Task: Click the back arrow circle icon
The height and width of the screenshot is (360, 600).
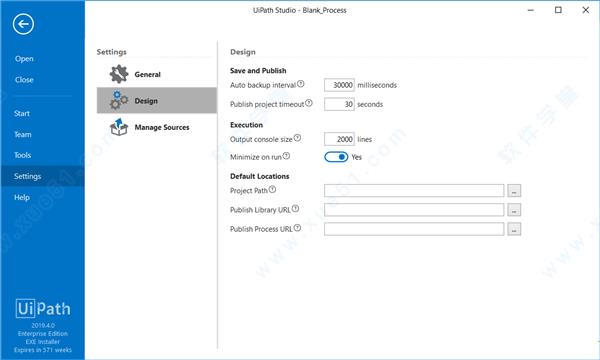Action: pos(23,24)
